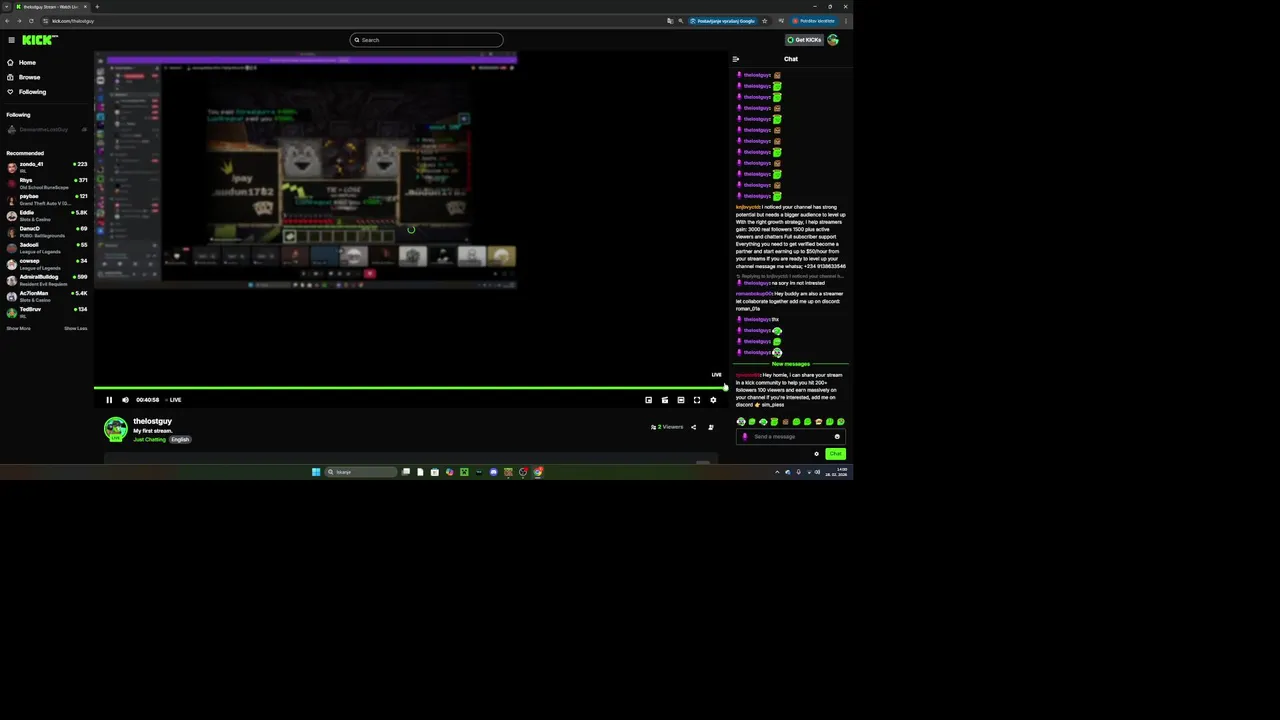Jump to LIVE in player controls
Viewport: 1280px width, 720px height.
click(x=174, y=400)
